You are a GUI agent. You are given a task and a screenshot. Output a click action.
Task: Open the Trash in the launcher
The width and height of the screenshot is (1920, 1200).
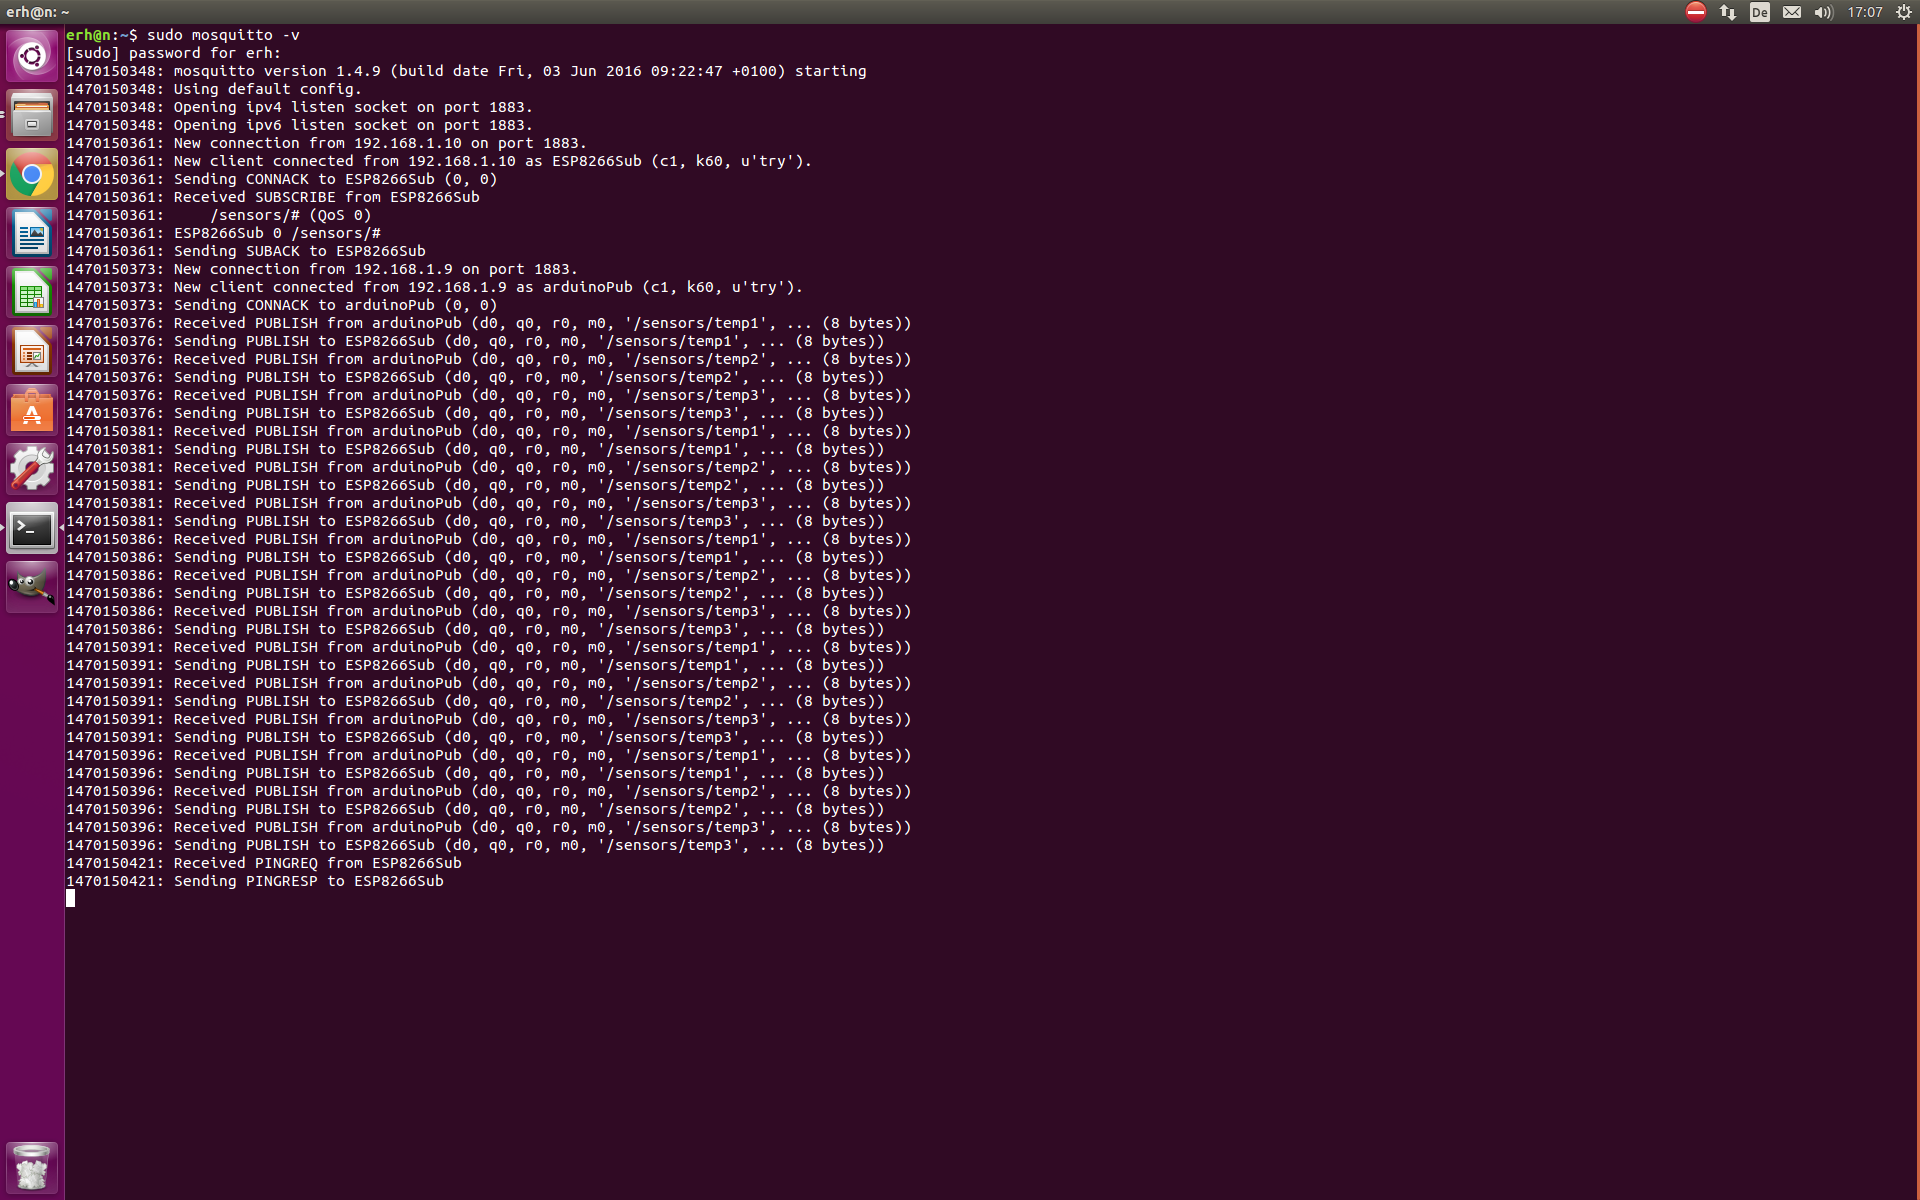[x=32, y=1167]
